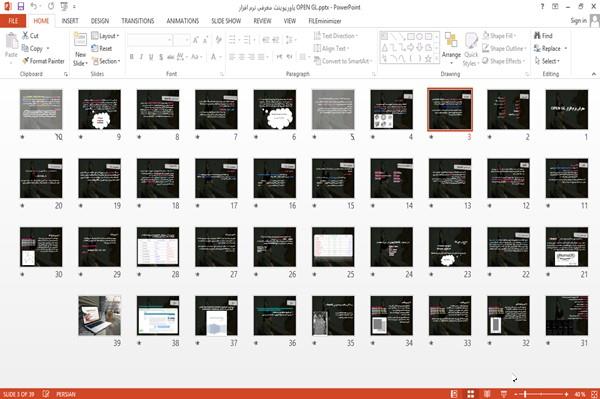Click the Sign in link
This screenshot has height=399, width=600.
pyautogui.click(x=578, y=21)
